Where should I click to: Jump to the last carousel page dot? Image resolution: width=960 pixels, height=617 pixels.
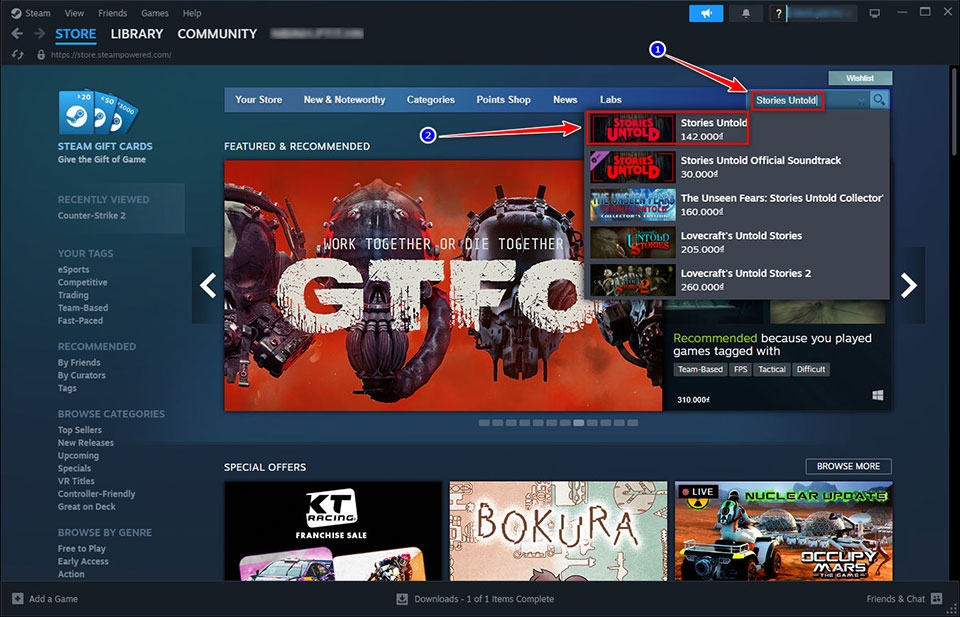[632, 423]
